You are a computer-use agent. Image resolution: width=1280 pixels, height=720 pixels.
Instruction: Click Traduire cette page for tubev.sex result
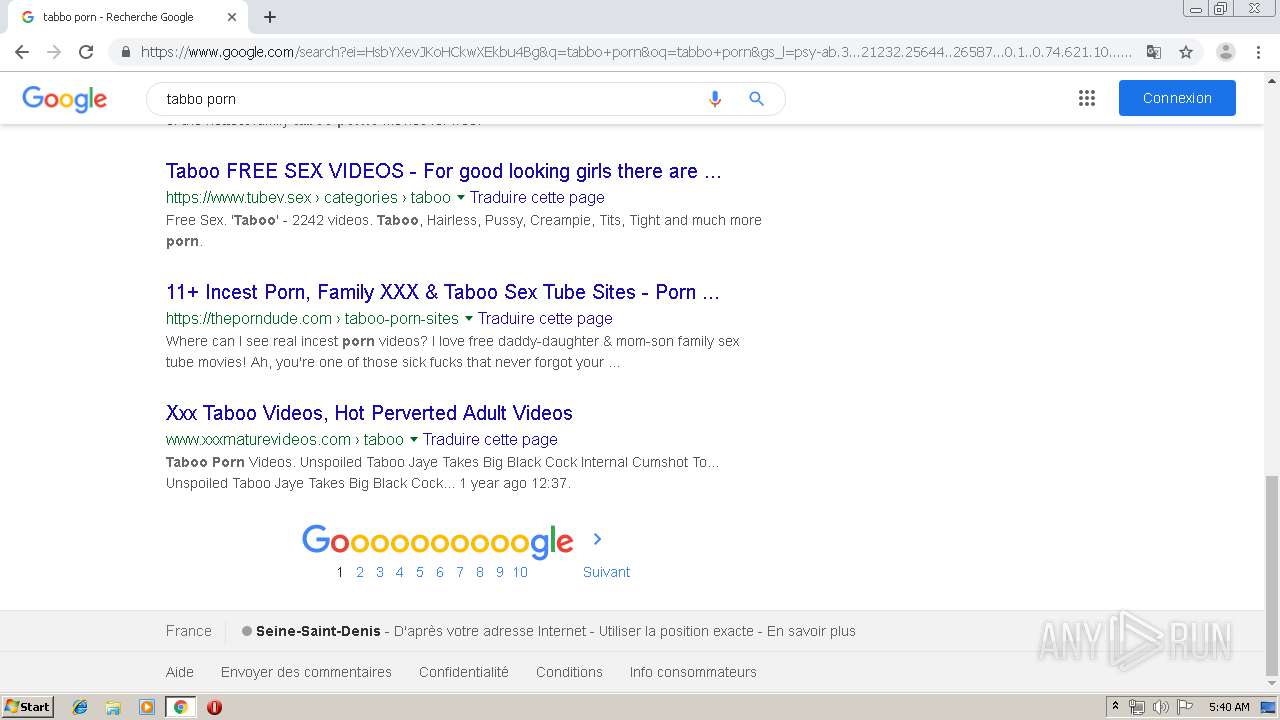pyautogui.click(x=537, y=197)
